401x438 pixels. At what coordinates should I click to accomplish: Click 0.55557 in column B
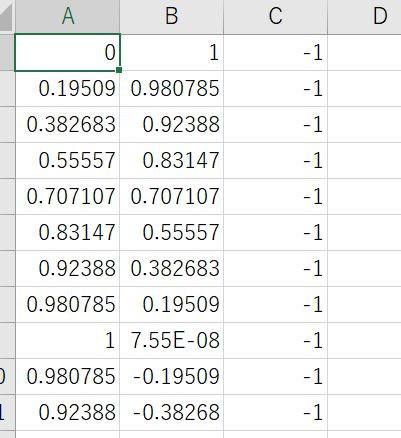tap(171, 233)
